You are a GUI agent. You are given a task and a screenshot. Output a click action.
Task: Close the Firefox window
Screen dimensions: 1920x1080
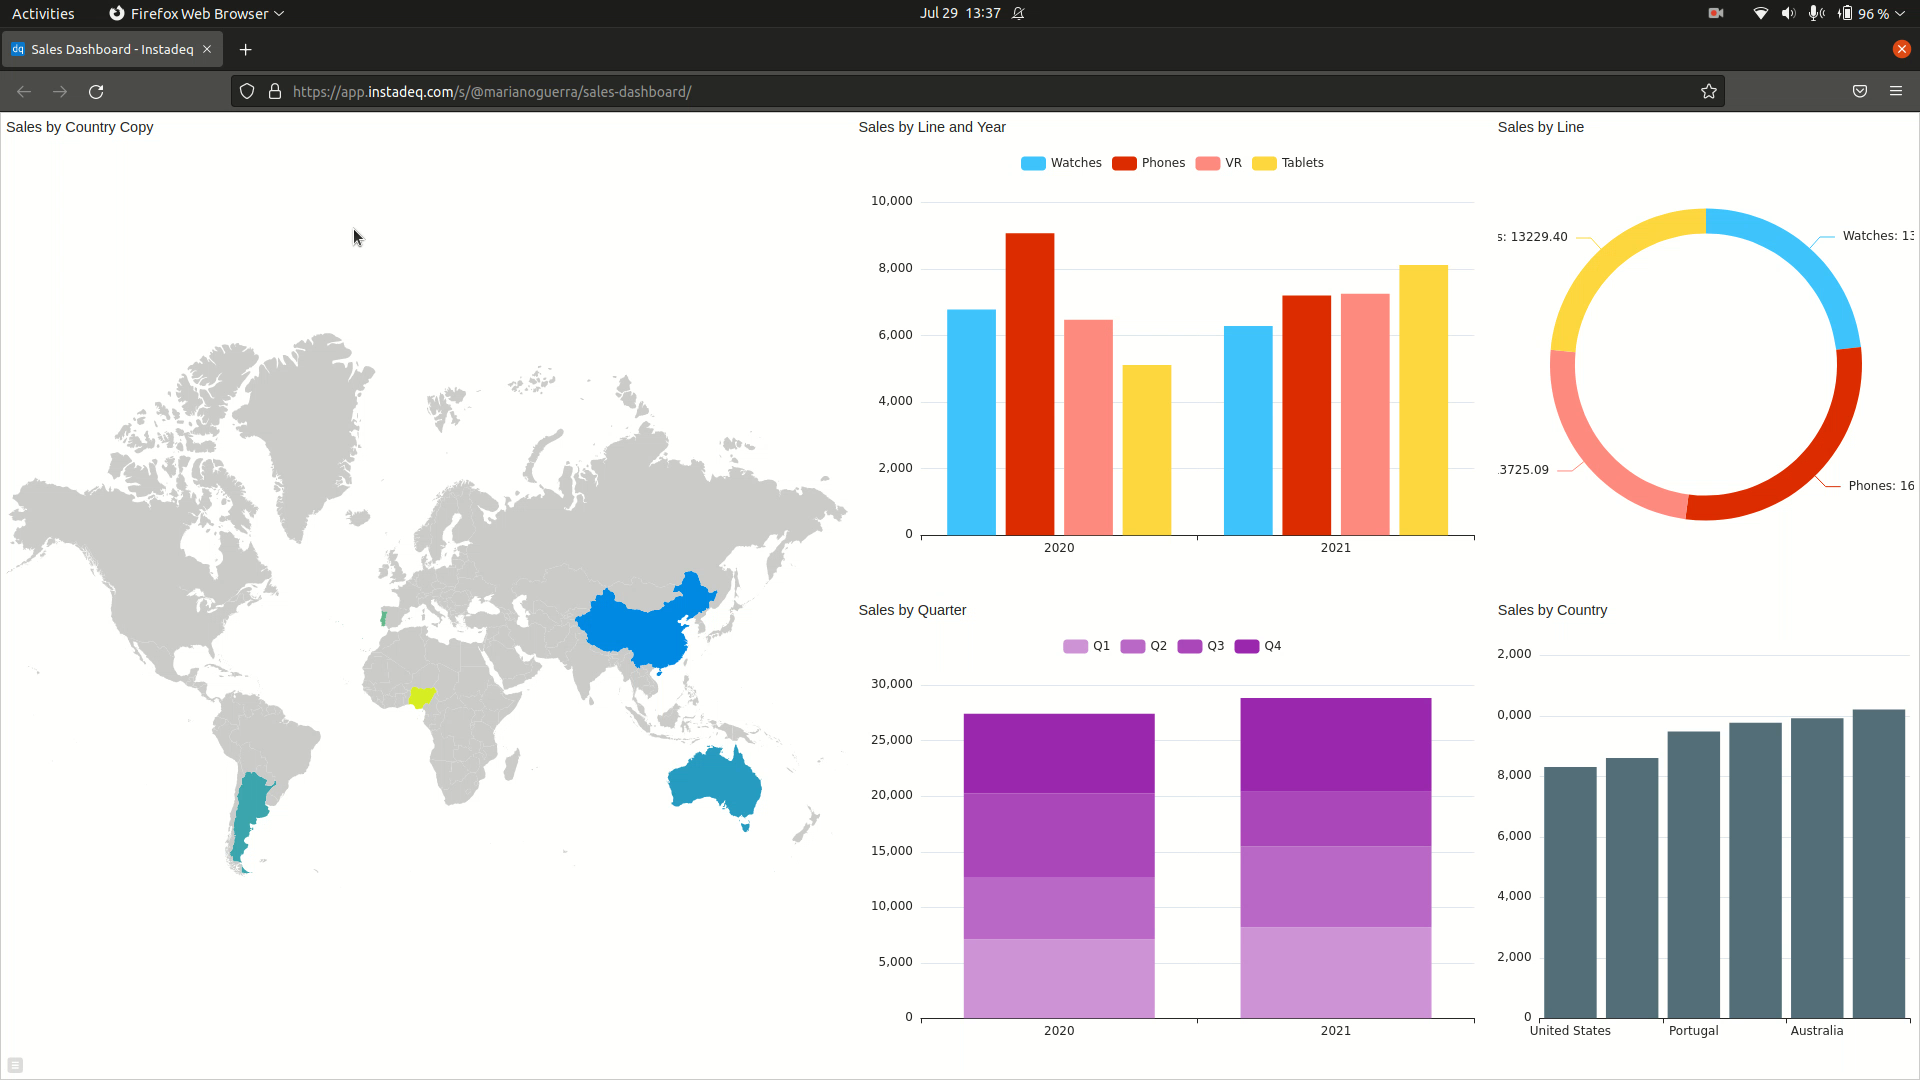coord(1902,49)
